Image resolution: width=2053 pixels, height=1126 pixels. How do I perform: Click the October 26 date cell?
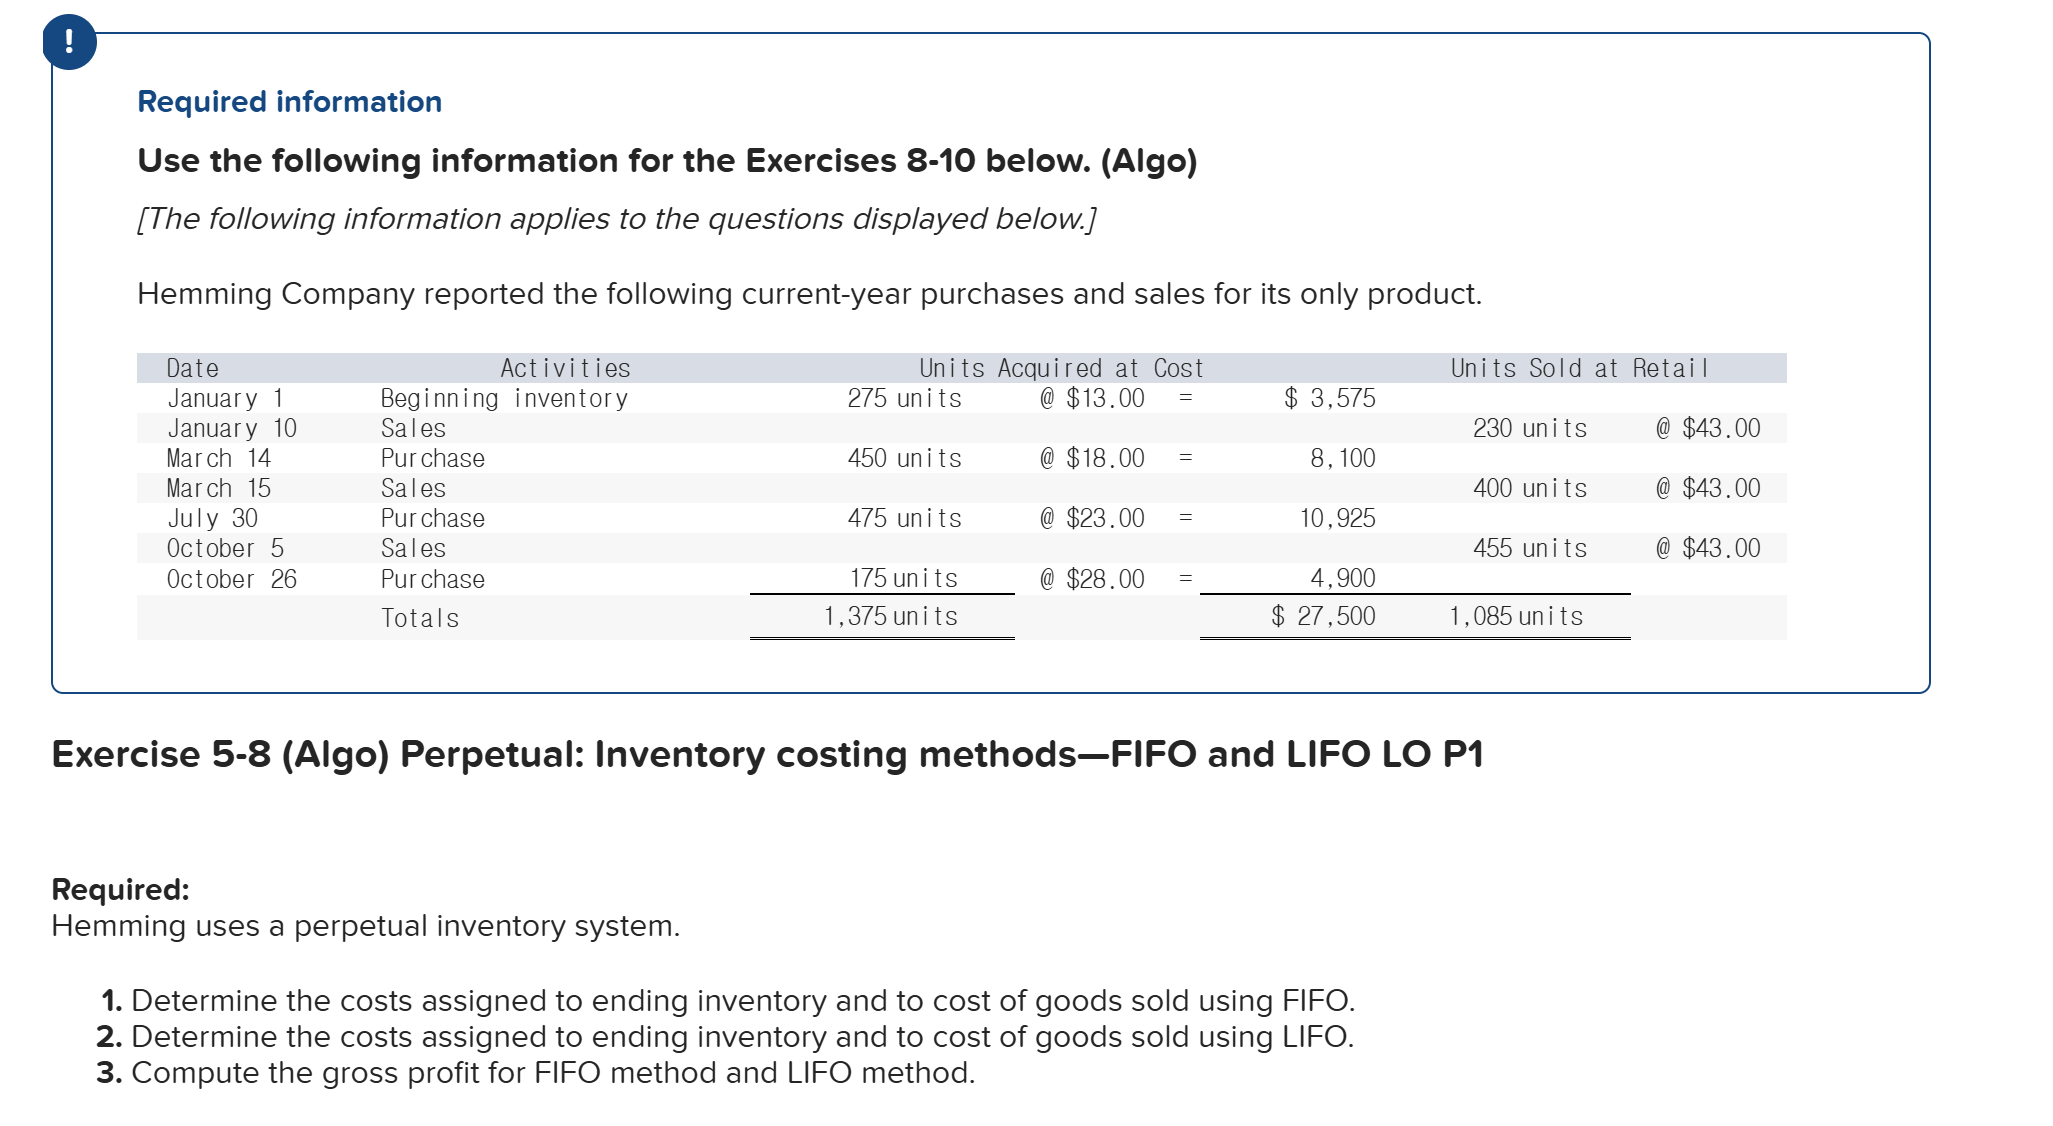coord(232,579)
